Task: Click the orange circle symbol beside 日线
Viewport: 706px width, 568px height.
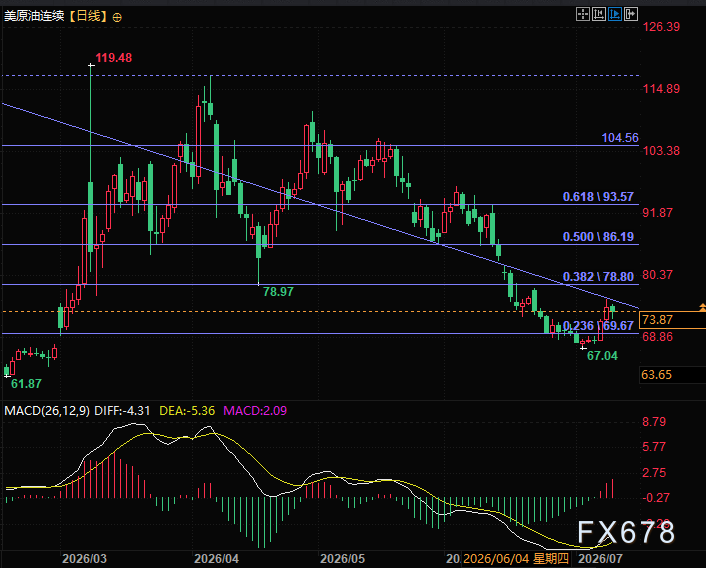Action: (x=117, y=18)
